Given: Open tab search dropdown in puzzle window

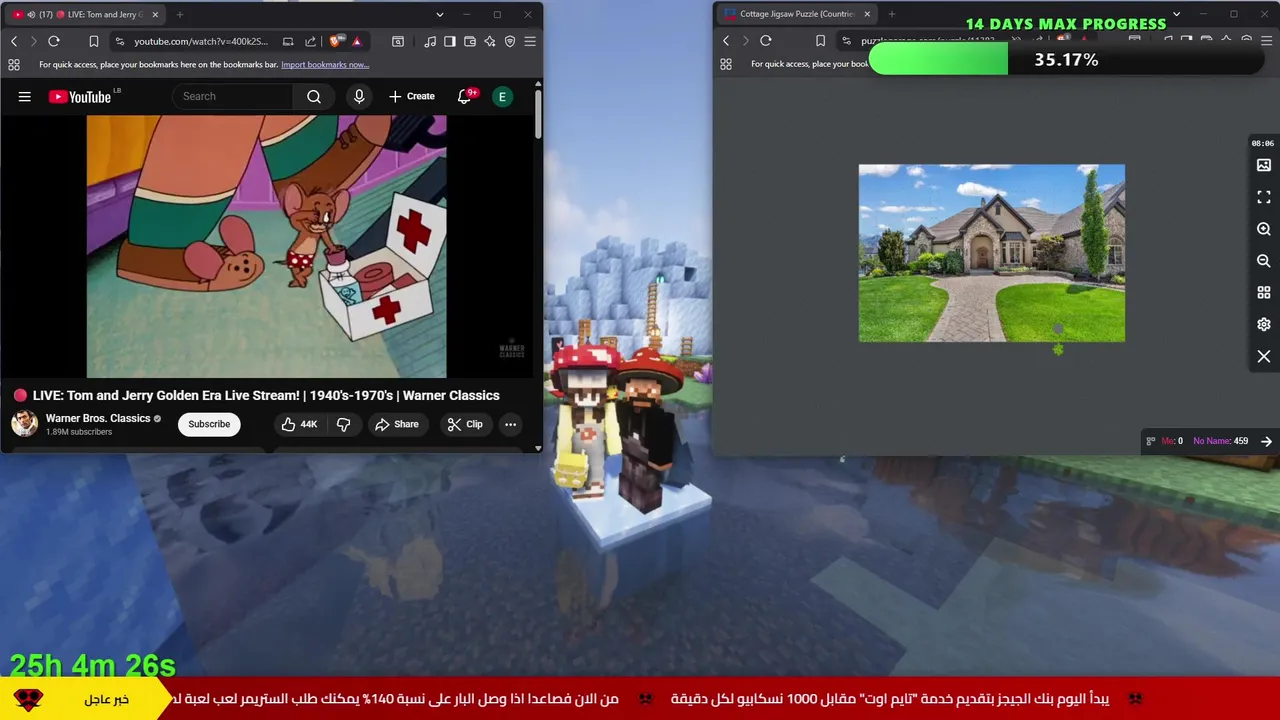Looking at the screenshot, I should 1176,14.
